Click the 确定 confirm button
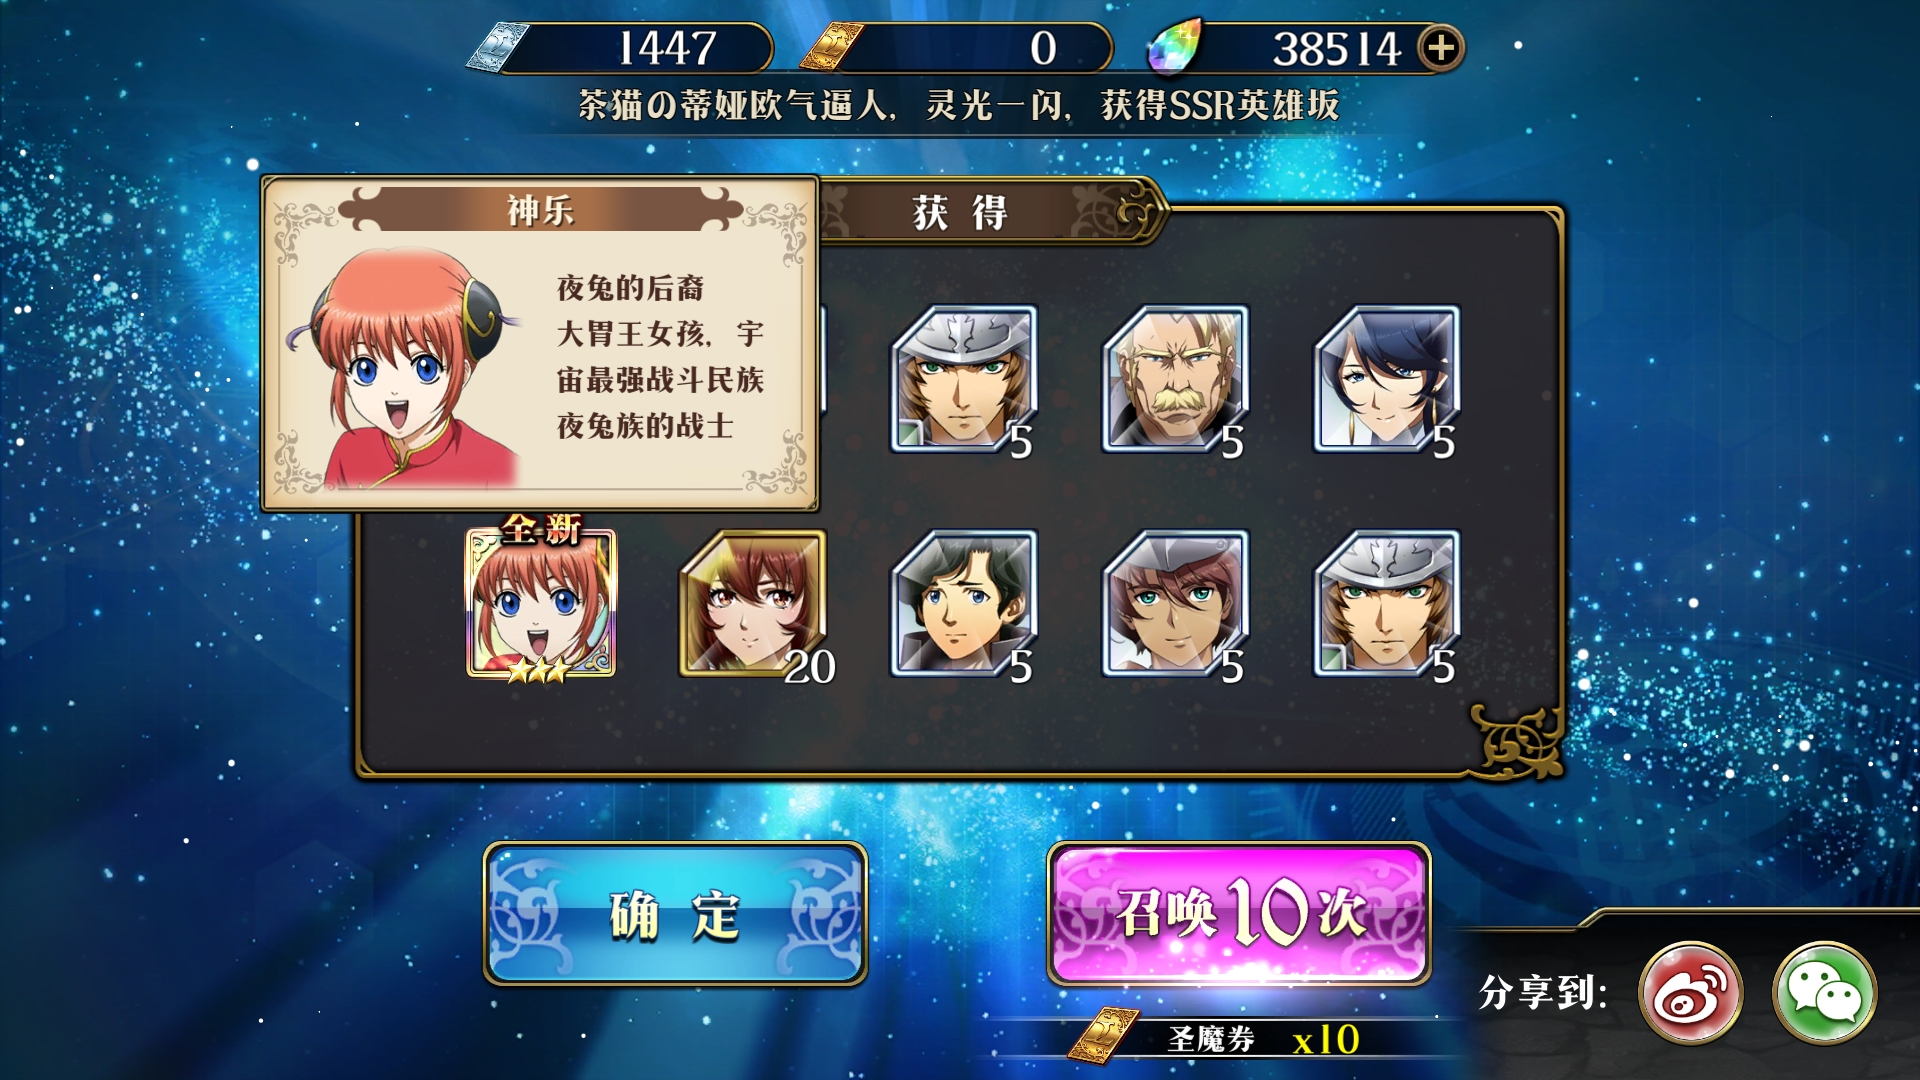The height and width of the screenshot is (1080, 1920). [x=675, y=914]
